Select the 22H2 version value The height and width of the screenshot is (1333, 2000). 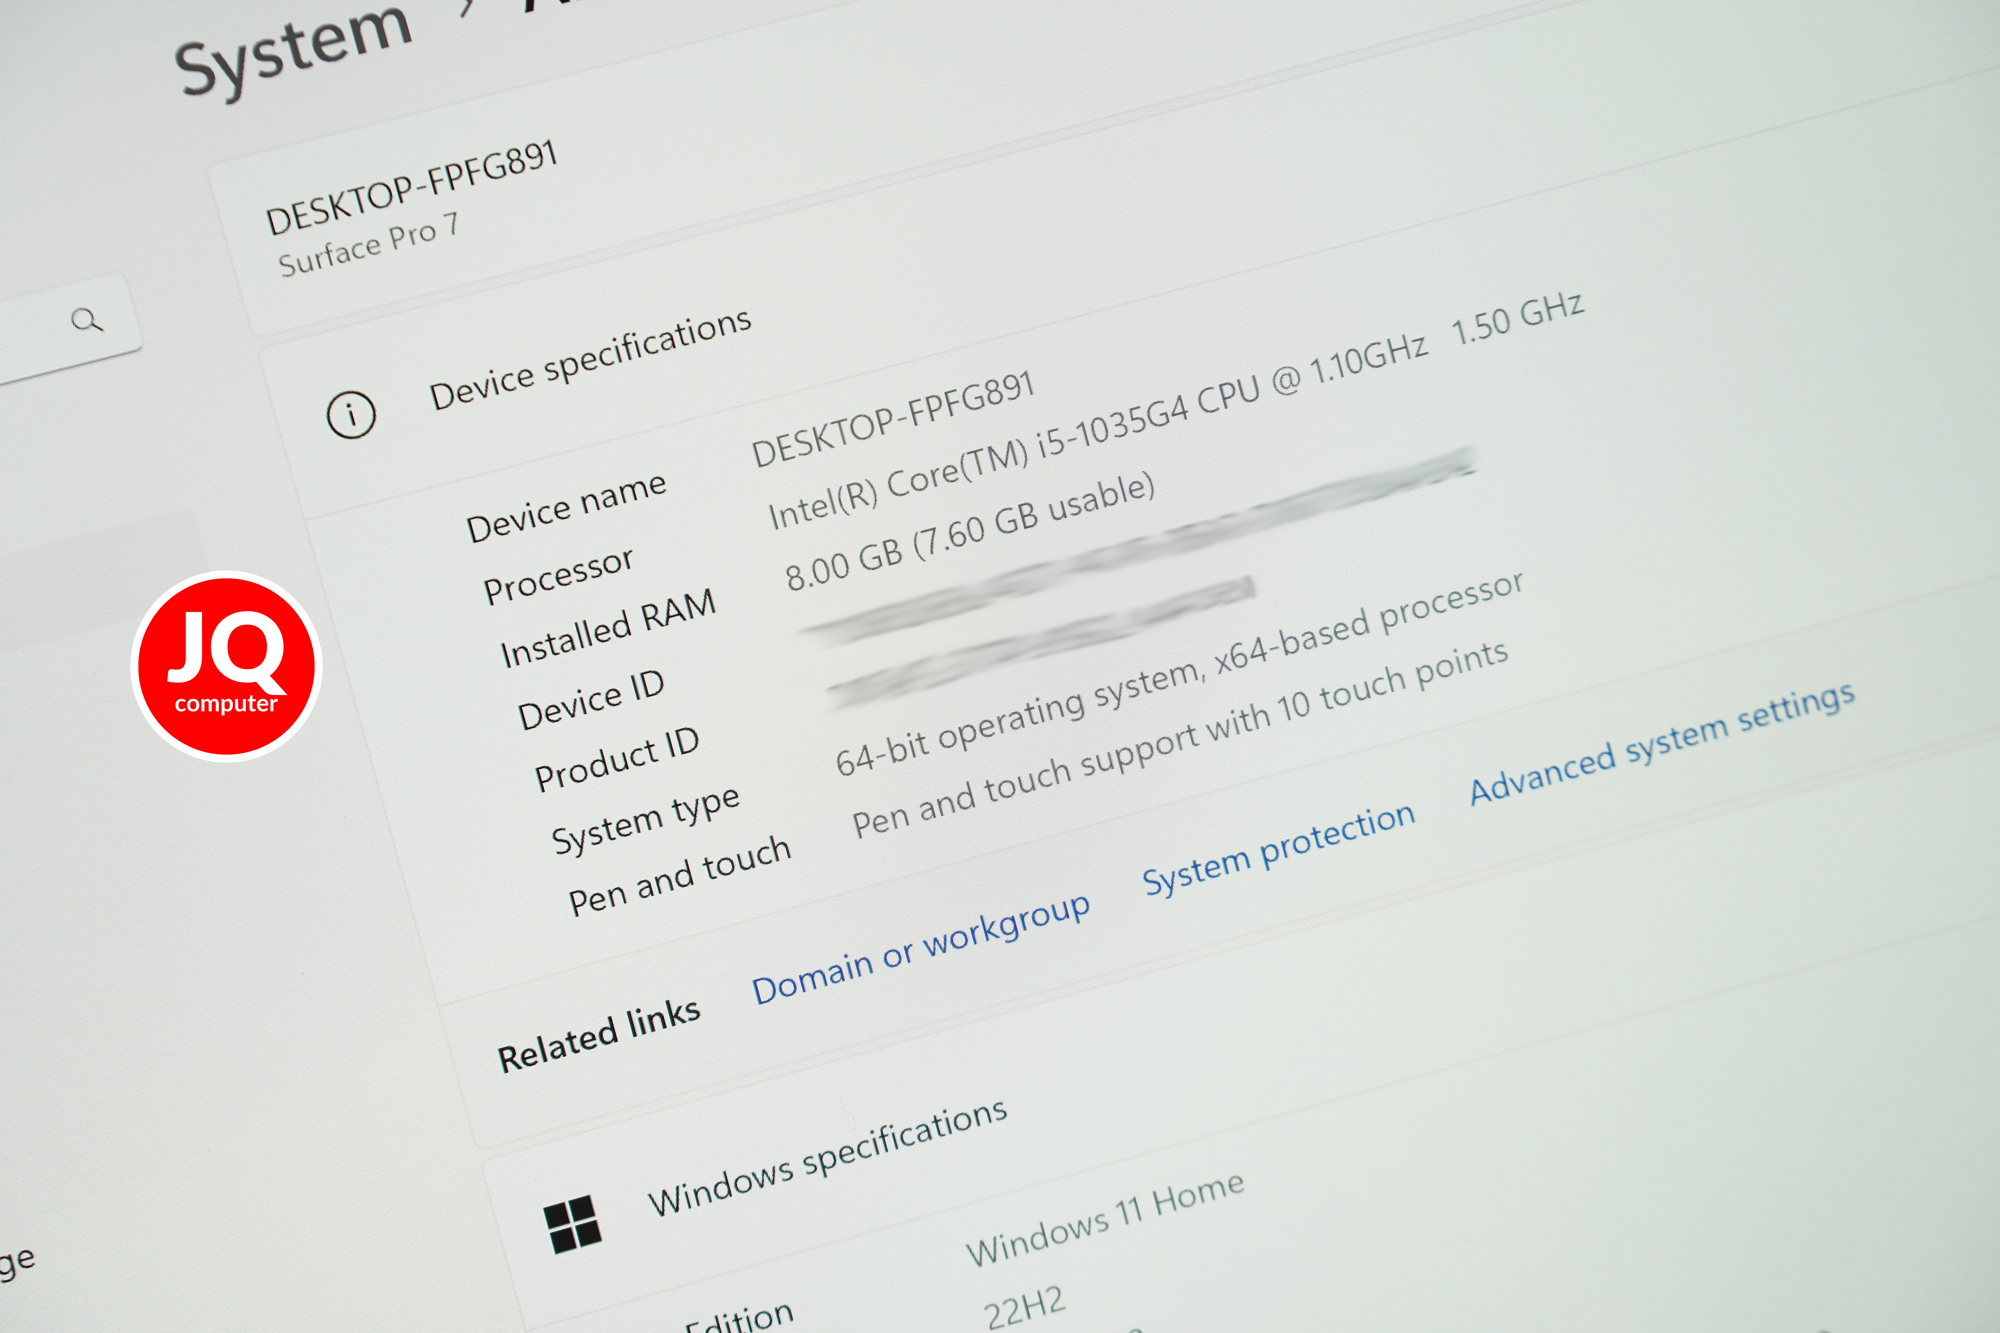[1024, 1307]
